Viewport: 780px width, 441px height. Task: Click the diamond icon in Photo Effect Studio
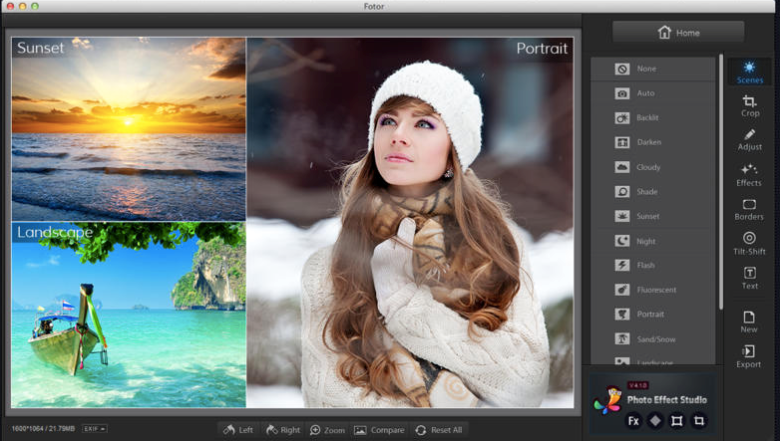pos(655,421)
